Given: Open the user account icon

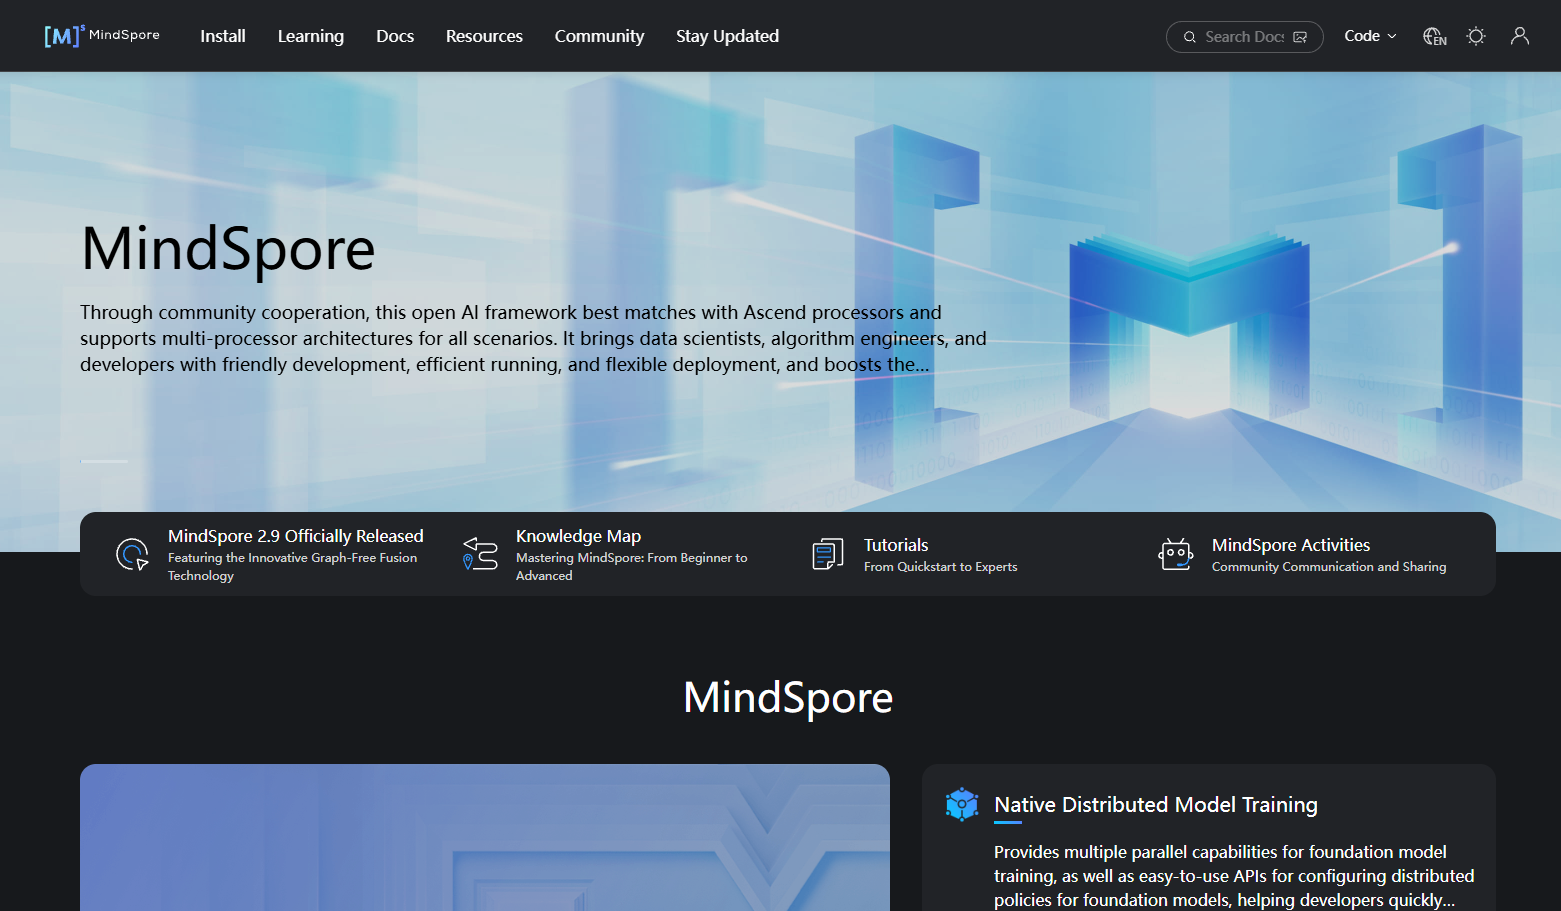Looking at the screenshot, I should pos(1520,36).
